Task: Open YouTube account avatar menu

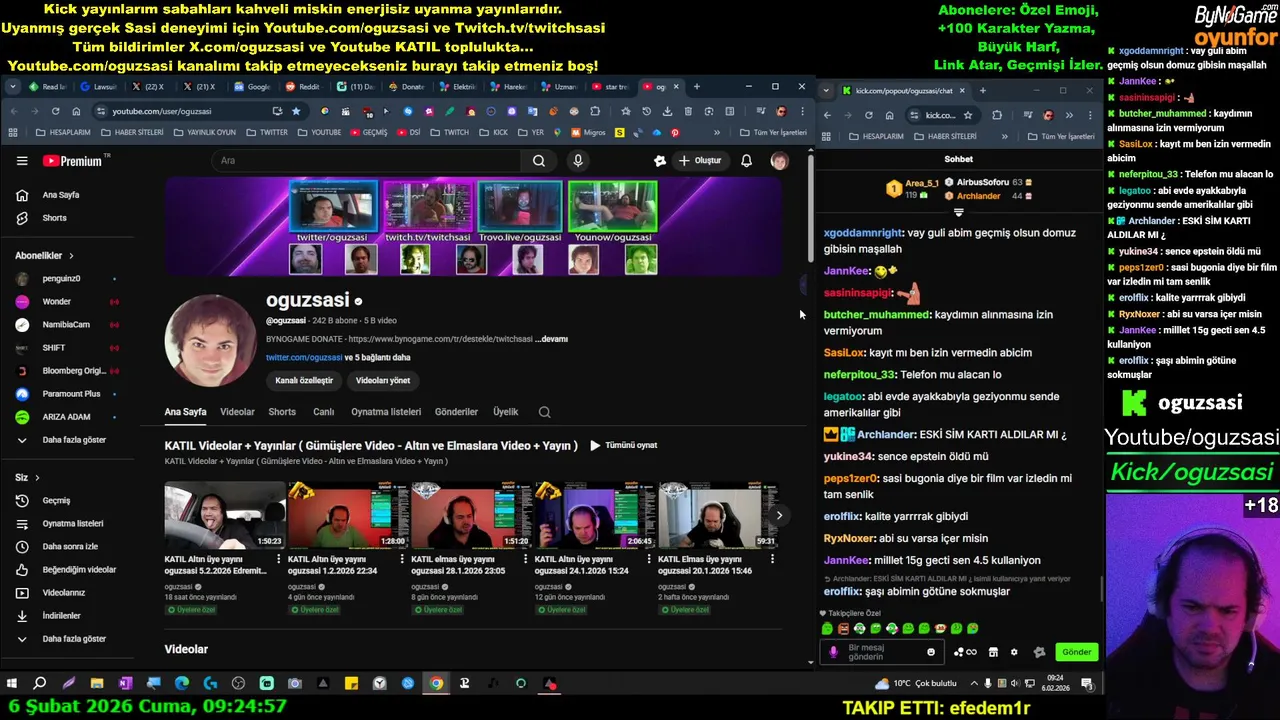Action: (779, 161)
